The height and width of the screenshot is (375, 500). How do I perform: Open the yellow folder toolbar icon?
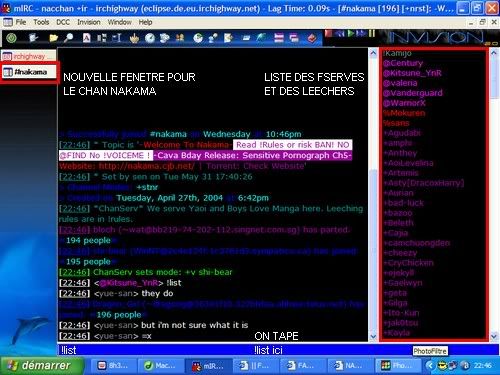click(x=53, y=38)
